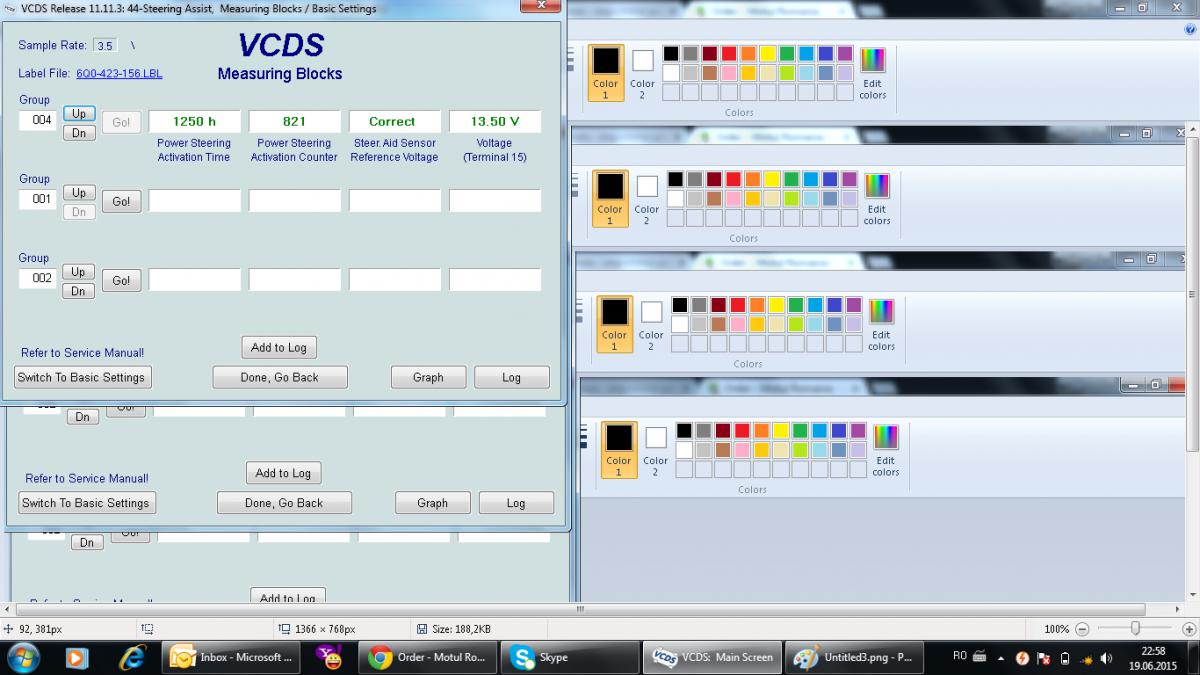1200x675 pixels.
Task: Open Windows Media Player from the taskbar
Action: [x=77, y=657]
